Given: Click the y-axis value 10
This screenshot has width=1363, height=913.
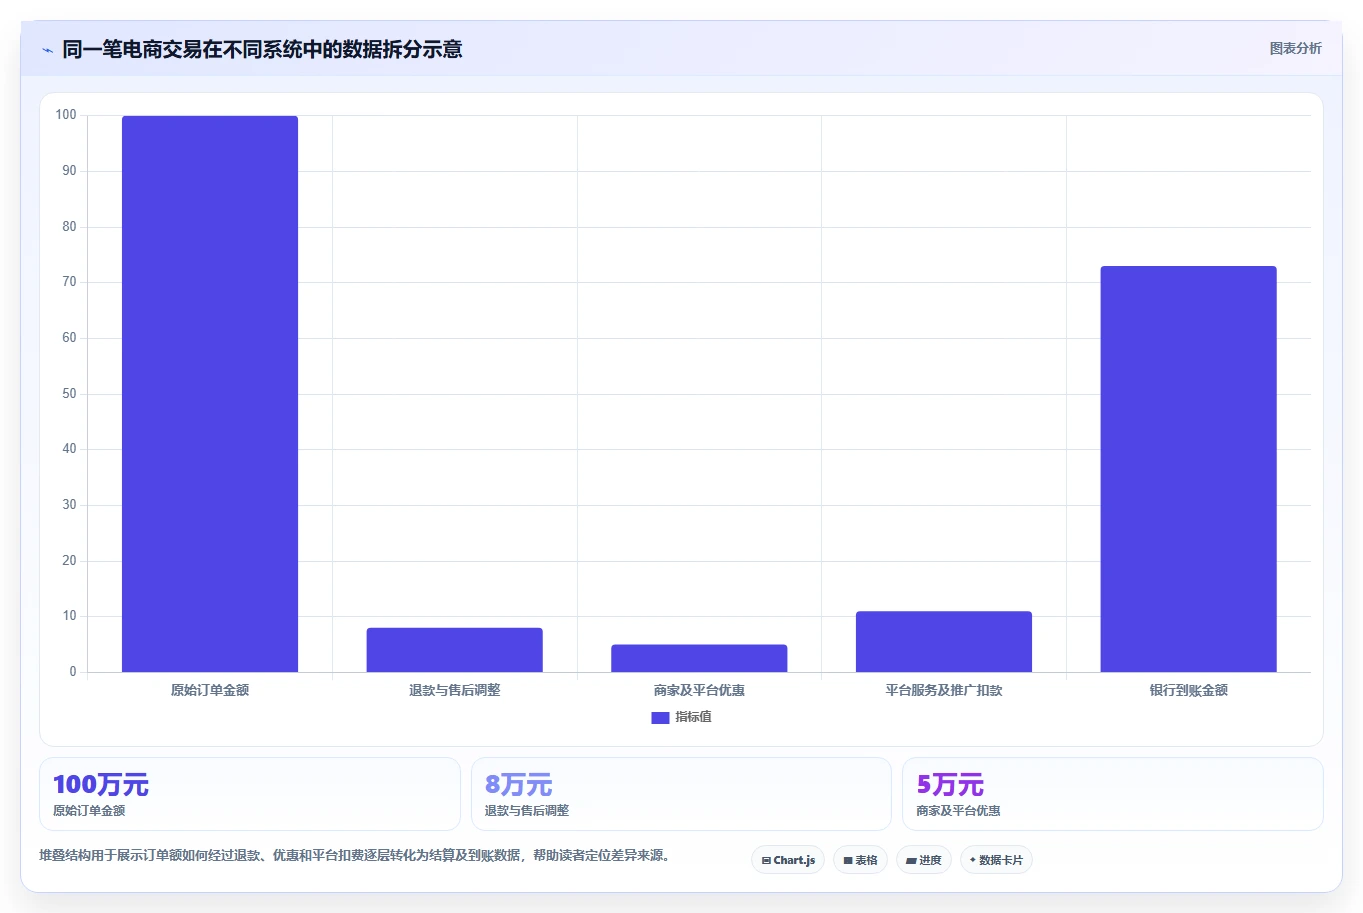Looking at the screenshot, I should [x=69, y=616].
